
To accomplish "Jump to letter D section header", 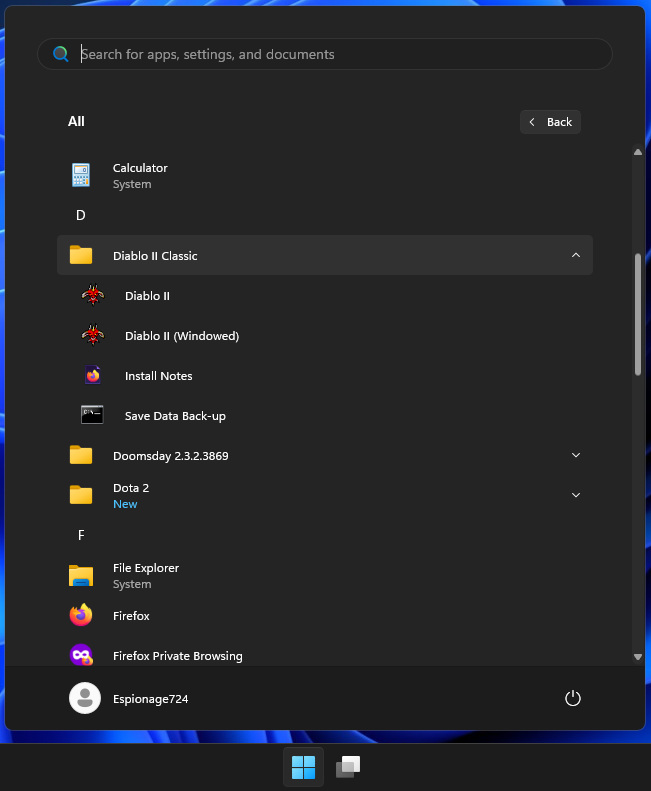I will 81,216.
